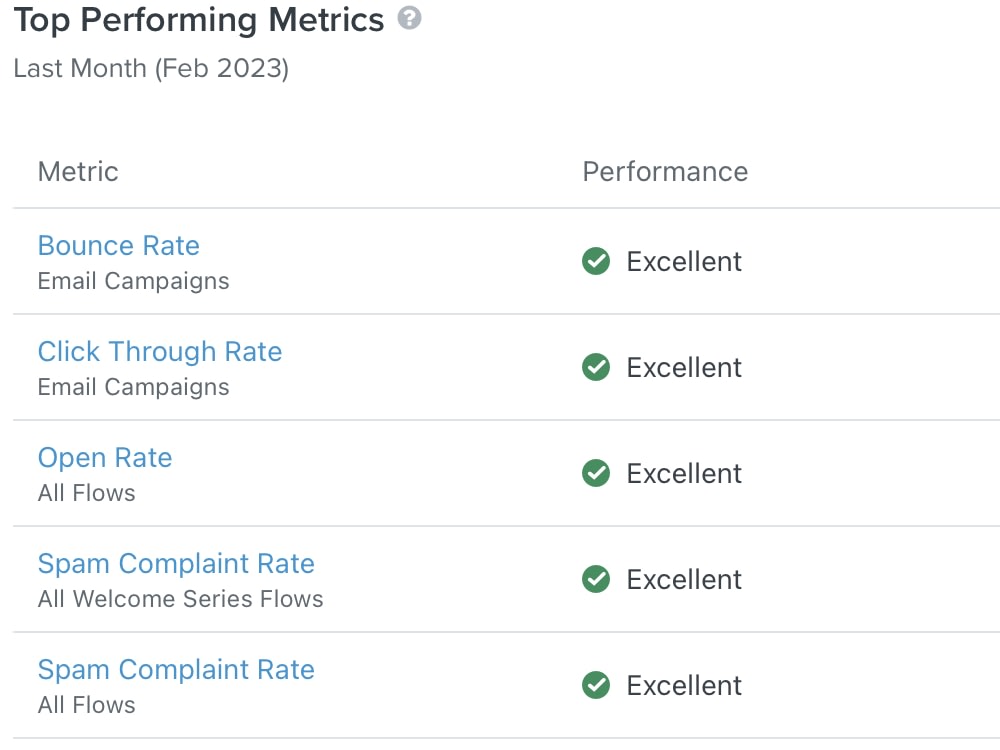Click the Metric column header
The width and height of the screenshot is (1000, 750).
[77, 172]
